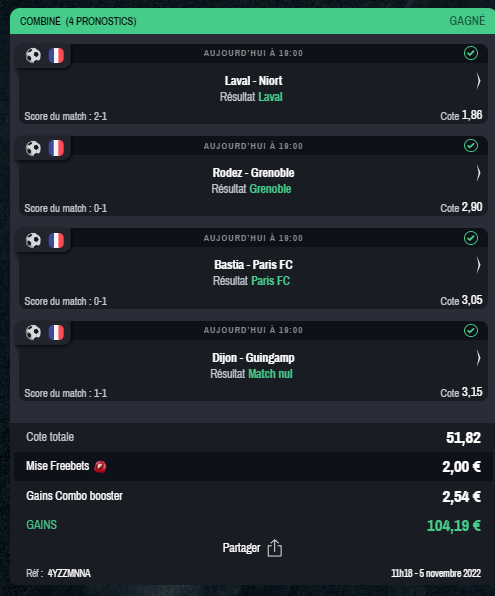Click the green checkmark on the Dijon - Guingamp bet
Viewport: 495px width, 596px height.
pos(471,330)
